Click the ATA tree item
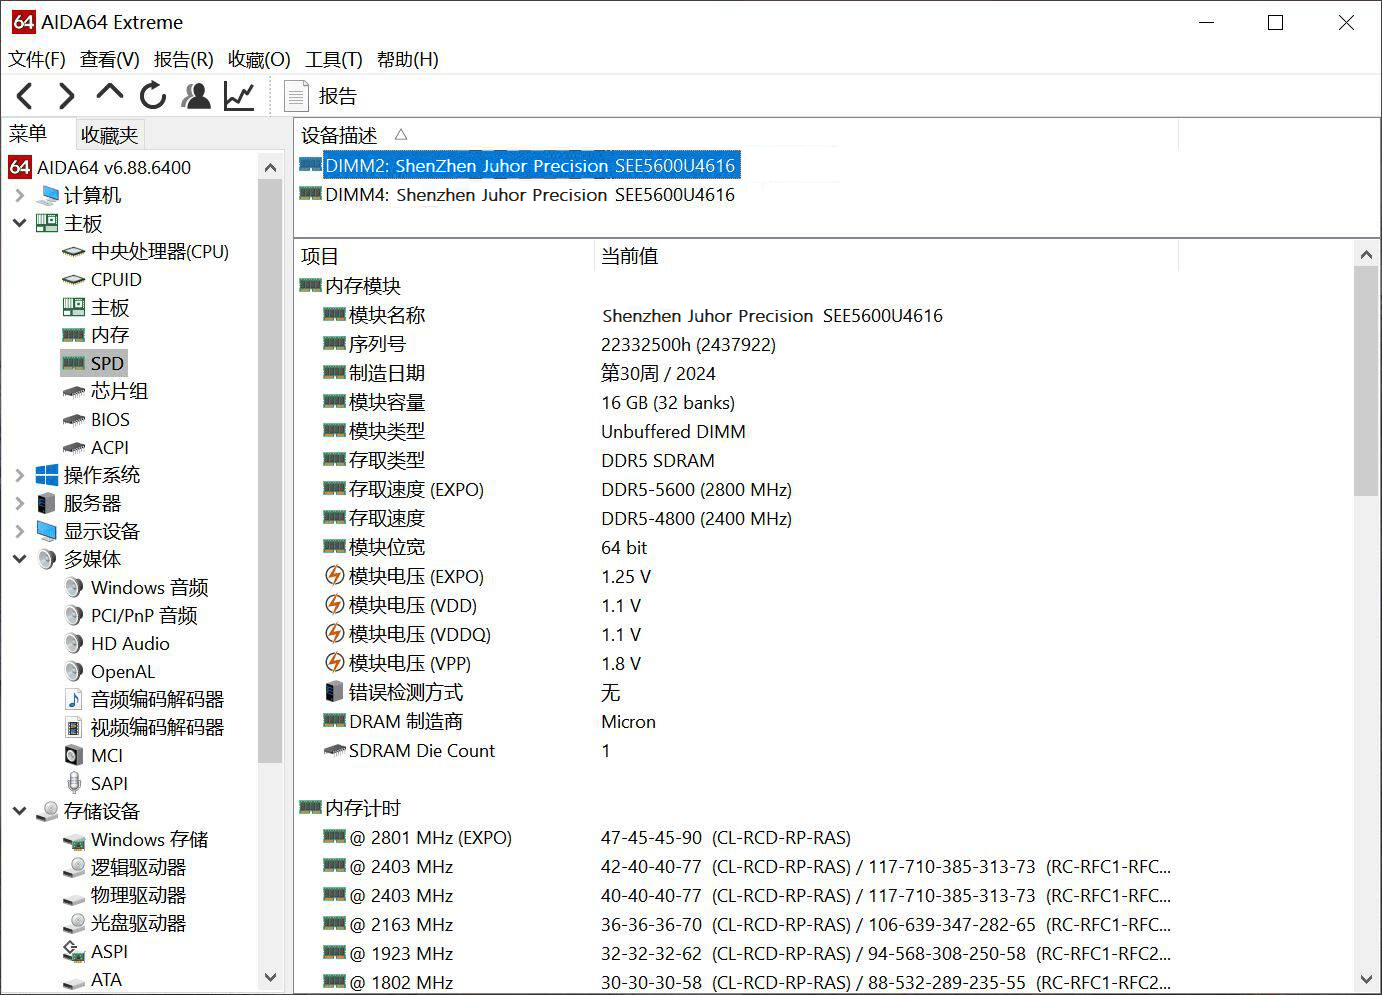The width and height of the screenshot is (1382, 995). click(92, 980)
